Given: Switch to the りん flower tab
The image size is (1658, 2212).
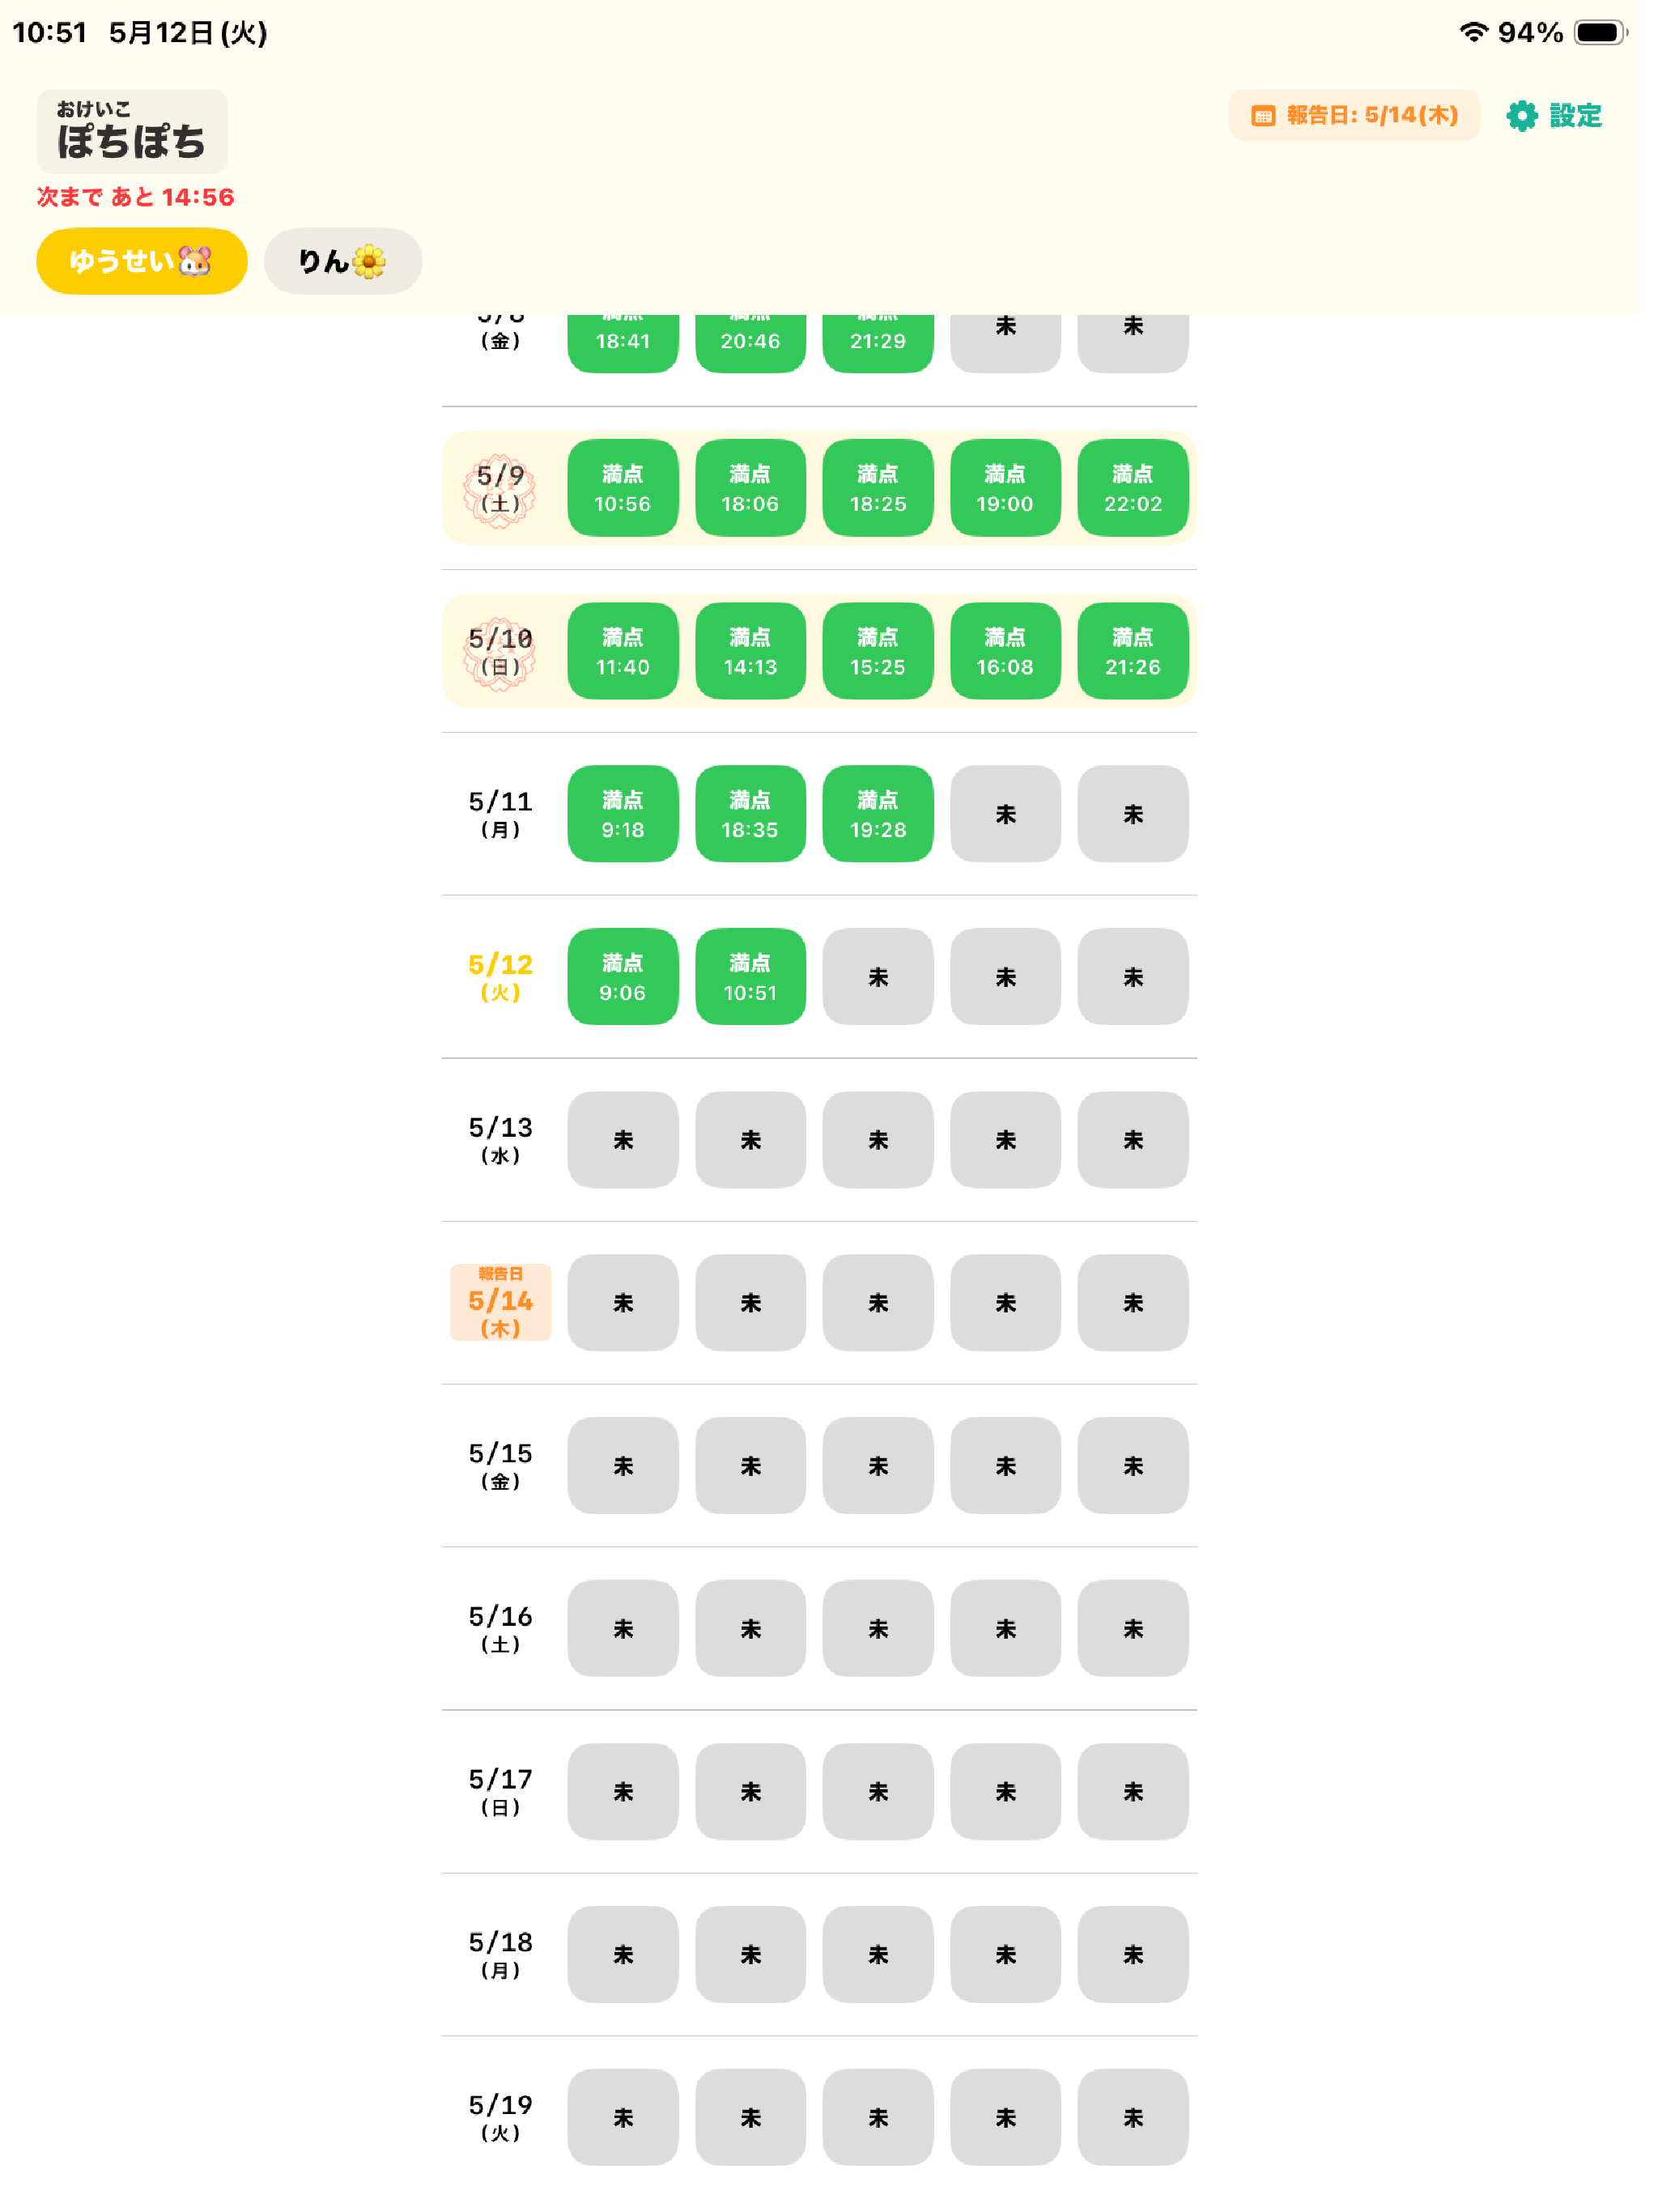Looking at the screenshot, I should 343,261.
